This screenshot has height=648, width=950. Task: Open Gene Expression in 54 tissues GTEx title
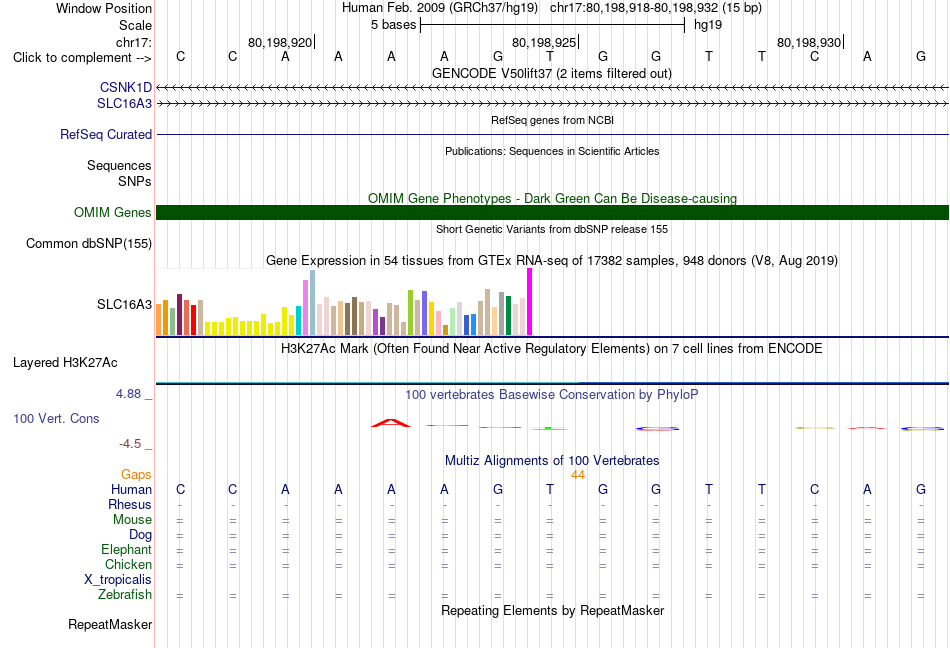coord(552,260)
